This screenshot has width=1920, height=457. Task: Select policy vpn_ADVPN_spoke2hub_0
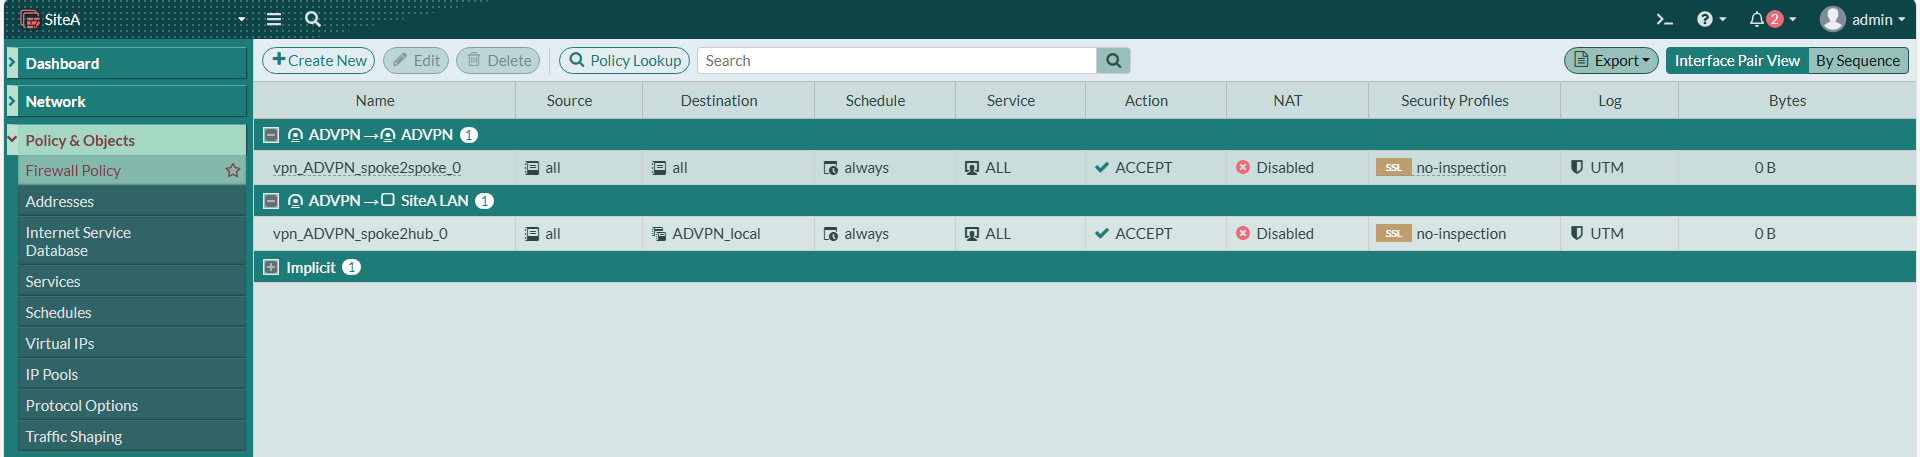coord(360,234)
